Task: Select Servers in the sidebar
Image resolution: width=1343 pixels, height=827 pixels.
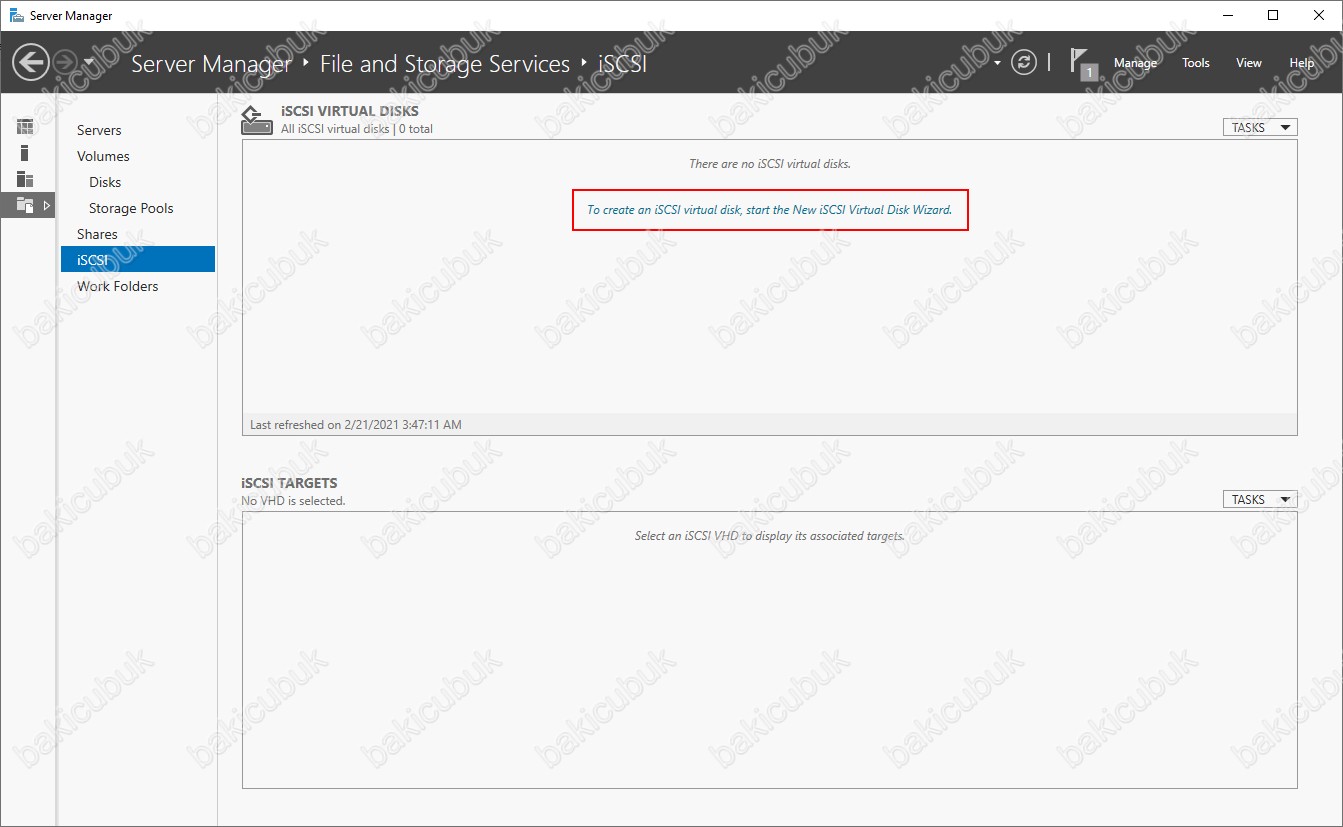Action: (99, 130)
